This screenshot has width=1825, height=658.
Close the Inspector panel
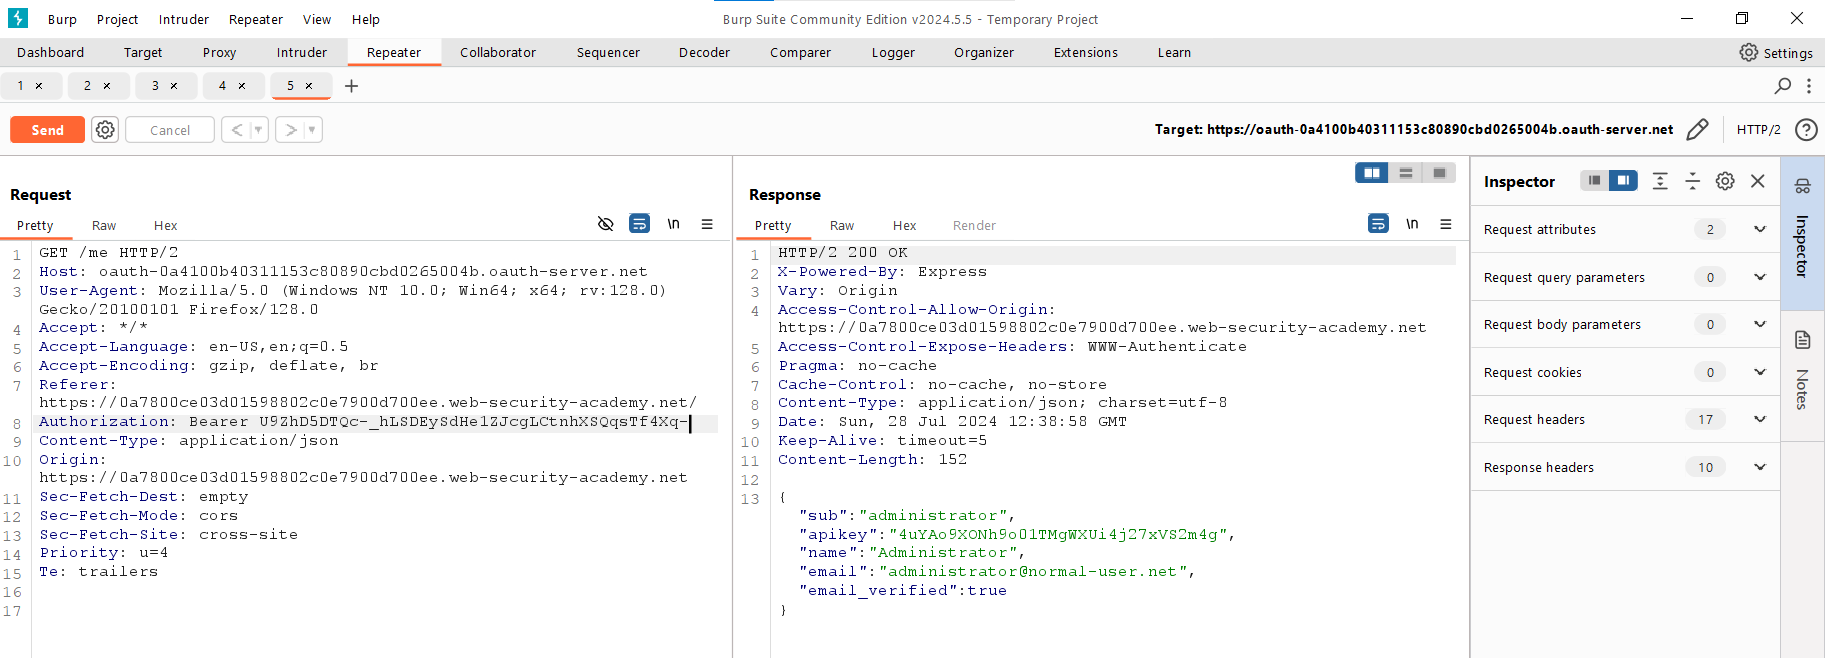coord(1758,181)
